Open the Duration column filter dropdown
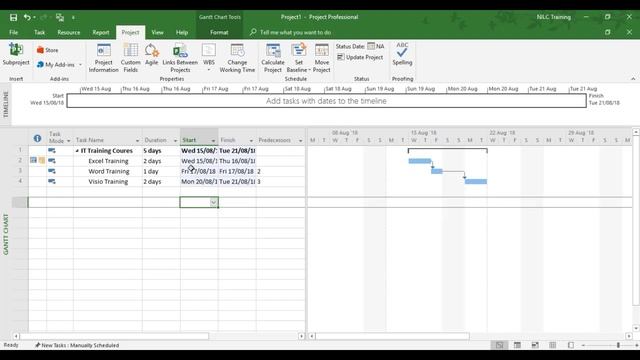The width and height of the screenshot is (640, 360). coord(176,141)
